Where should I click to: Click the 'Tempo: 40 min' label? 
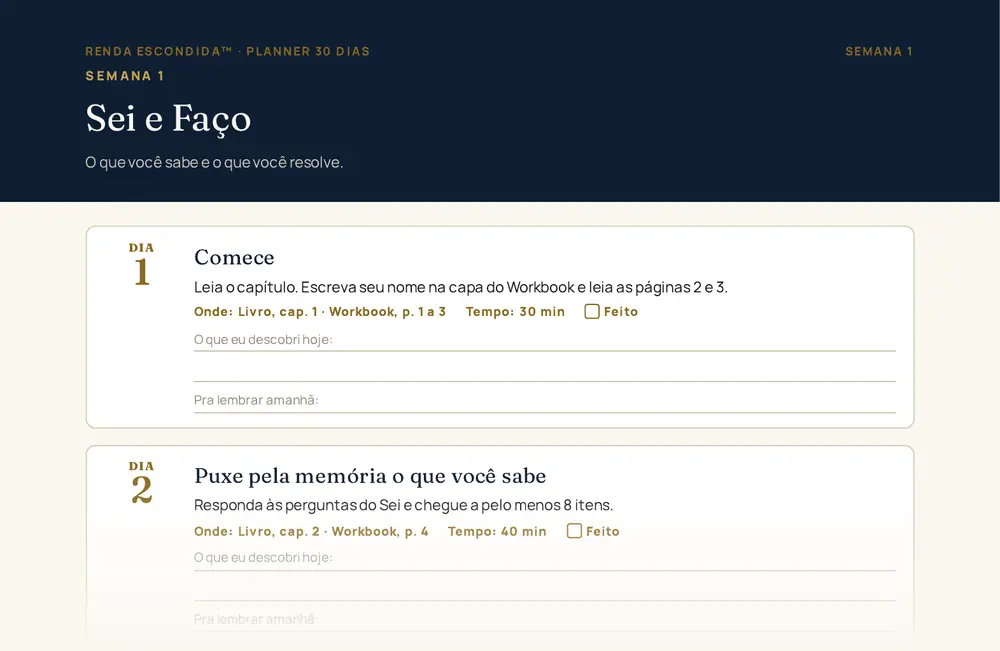pos(497,531)
